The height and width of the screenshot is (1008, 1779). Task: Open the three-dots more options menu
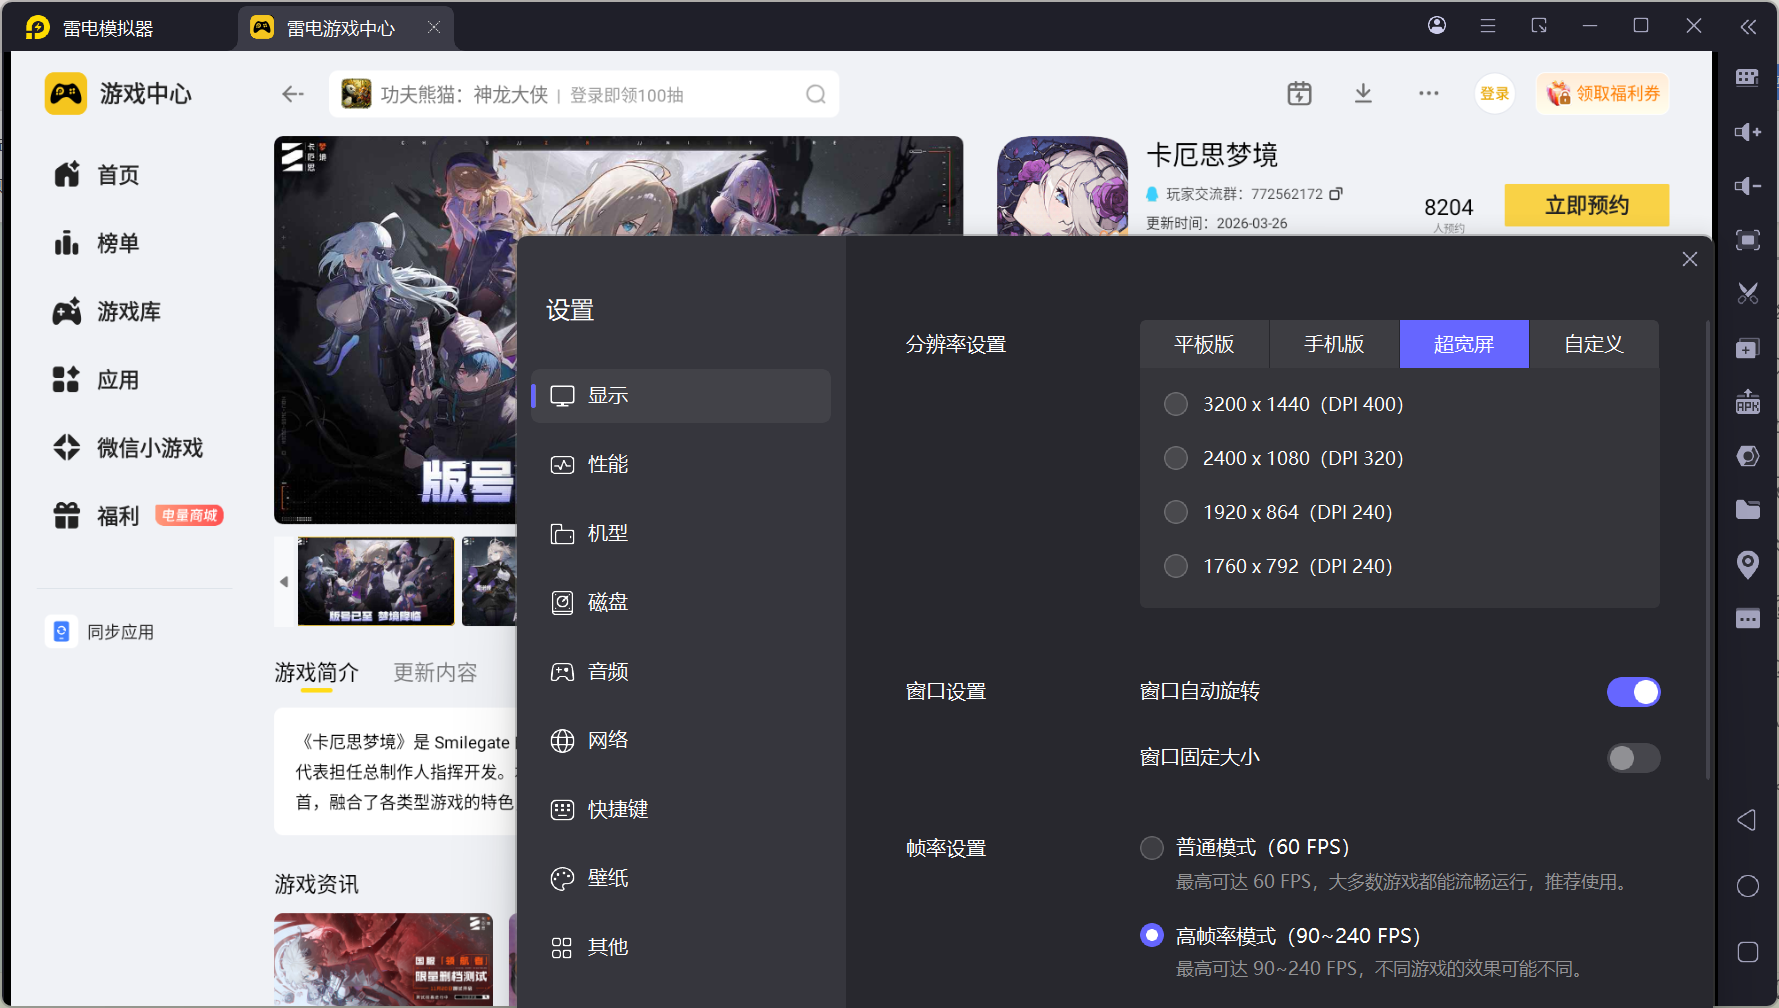click(x=1428, y=94)
